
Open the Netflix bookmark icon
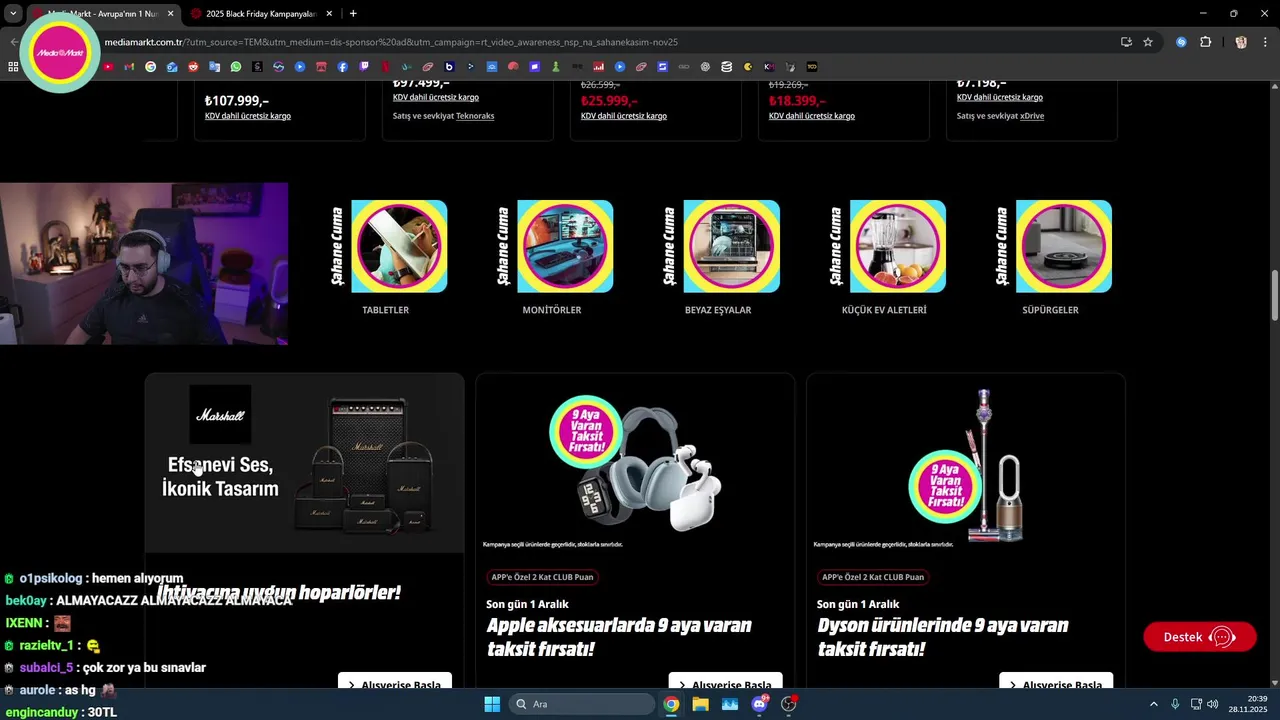[x=385, y=67]
